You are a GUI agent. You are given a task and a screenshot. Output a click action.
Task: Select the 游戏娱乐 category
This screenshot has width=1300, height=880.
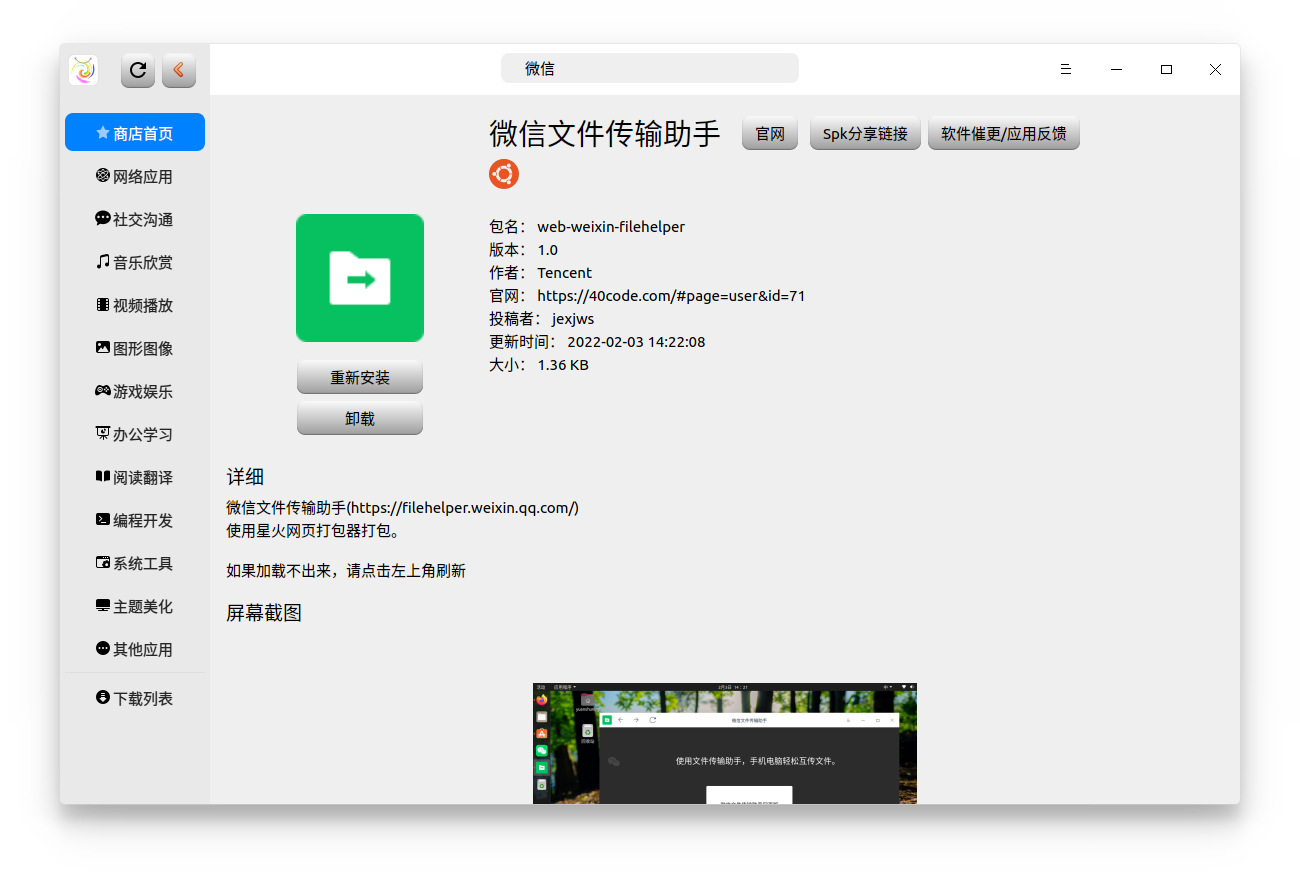(x=135, y=390)
